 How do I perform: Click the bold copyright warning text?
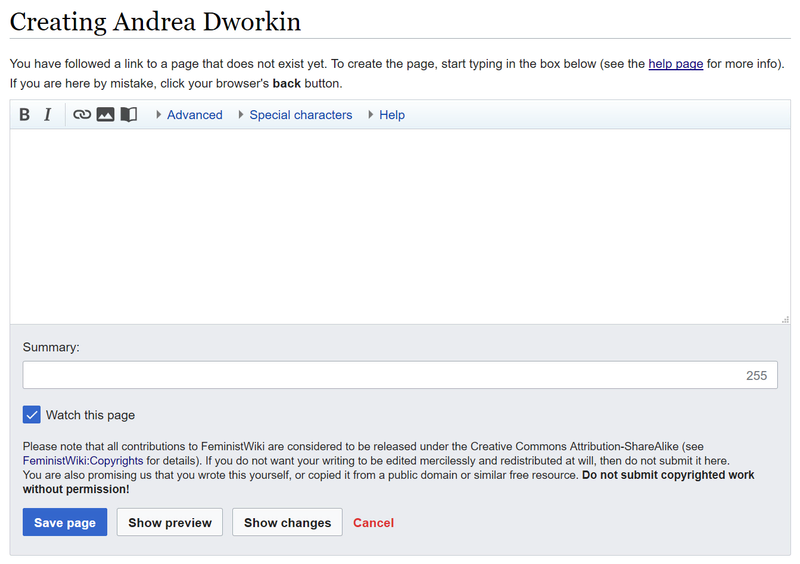click(x=388, y=482)
